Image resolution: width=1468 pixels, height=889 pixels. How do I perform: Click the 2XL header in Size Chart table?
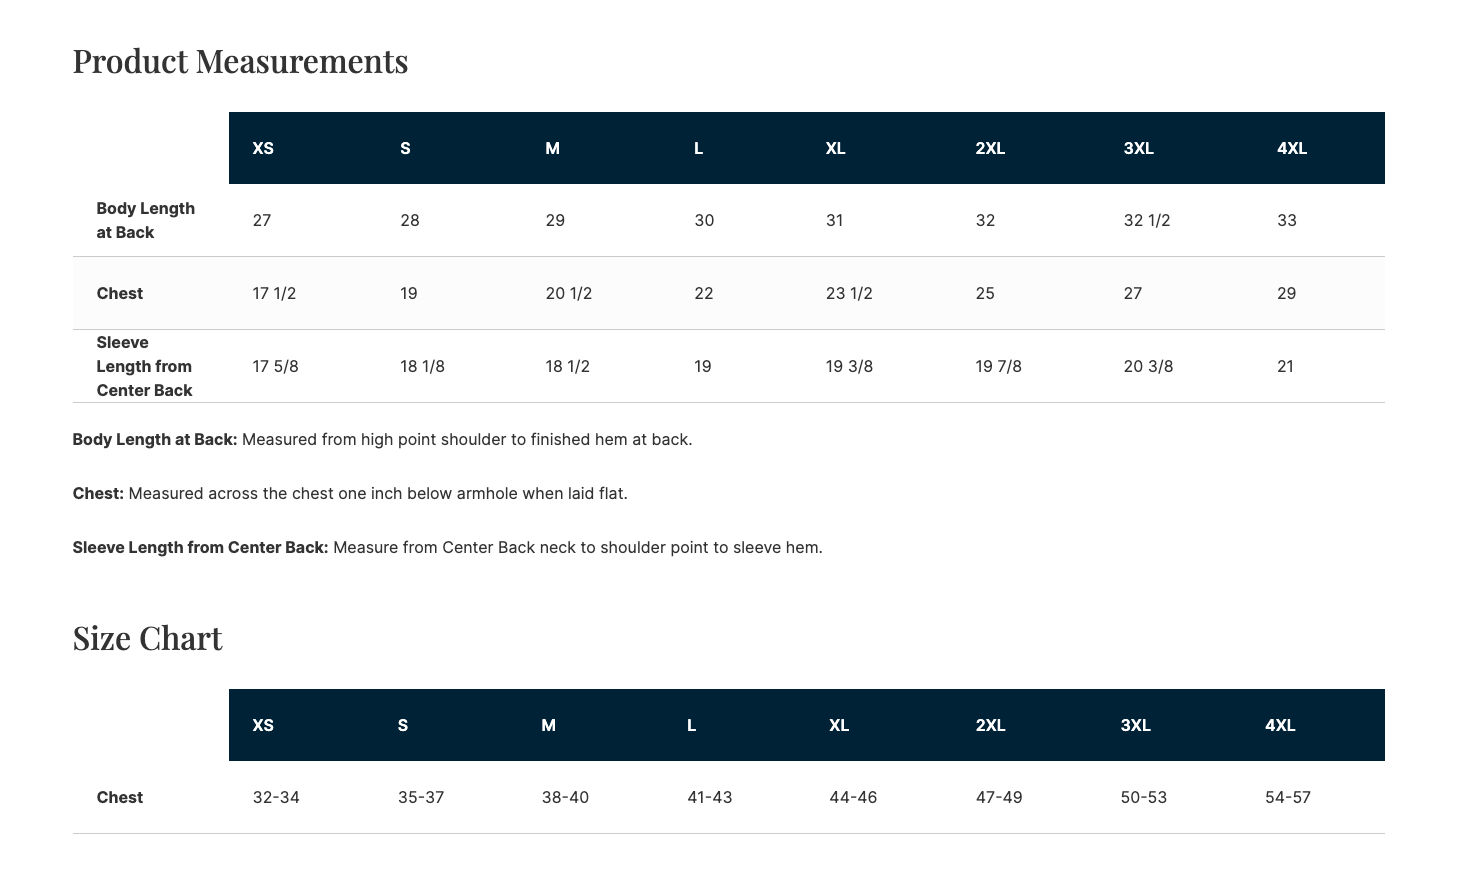(x=990, y=725)
